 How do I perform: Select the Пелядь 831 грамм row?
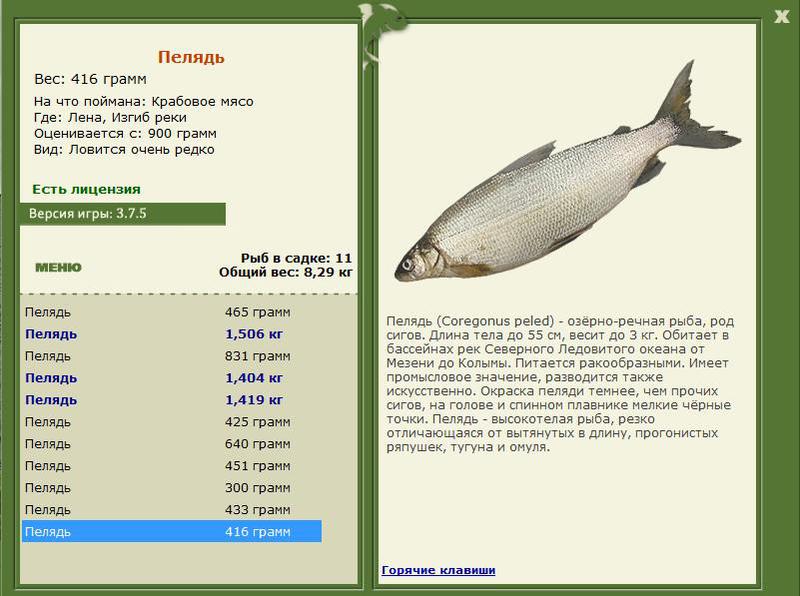click(171, 356)
